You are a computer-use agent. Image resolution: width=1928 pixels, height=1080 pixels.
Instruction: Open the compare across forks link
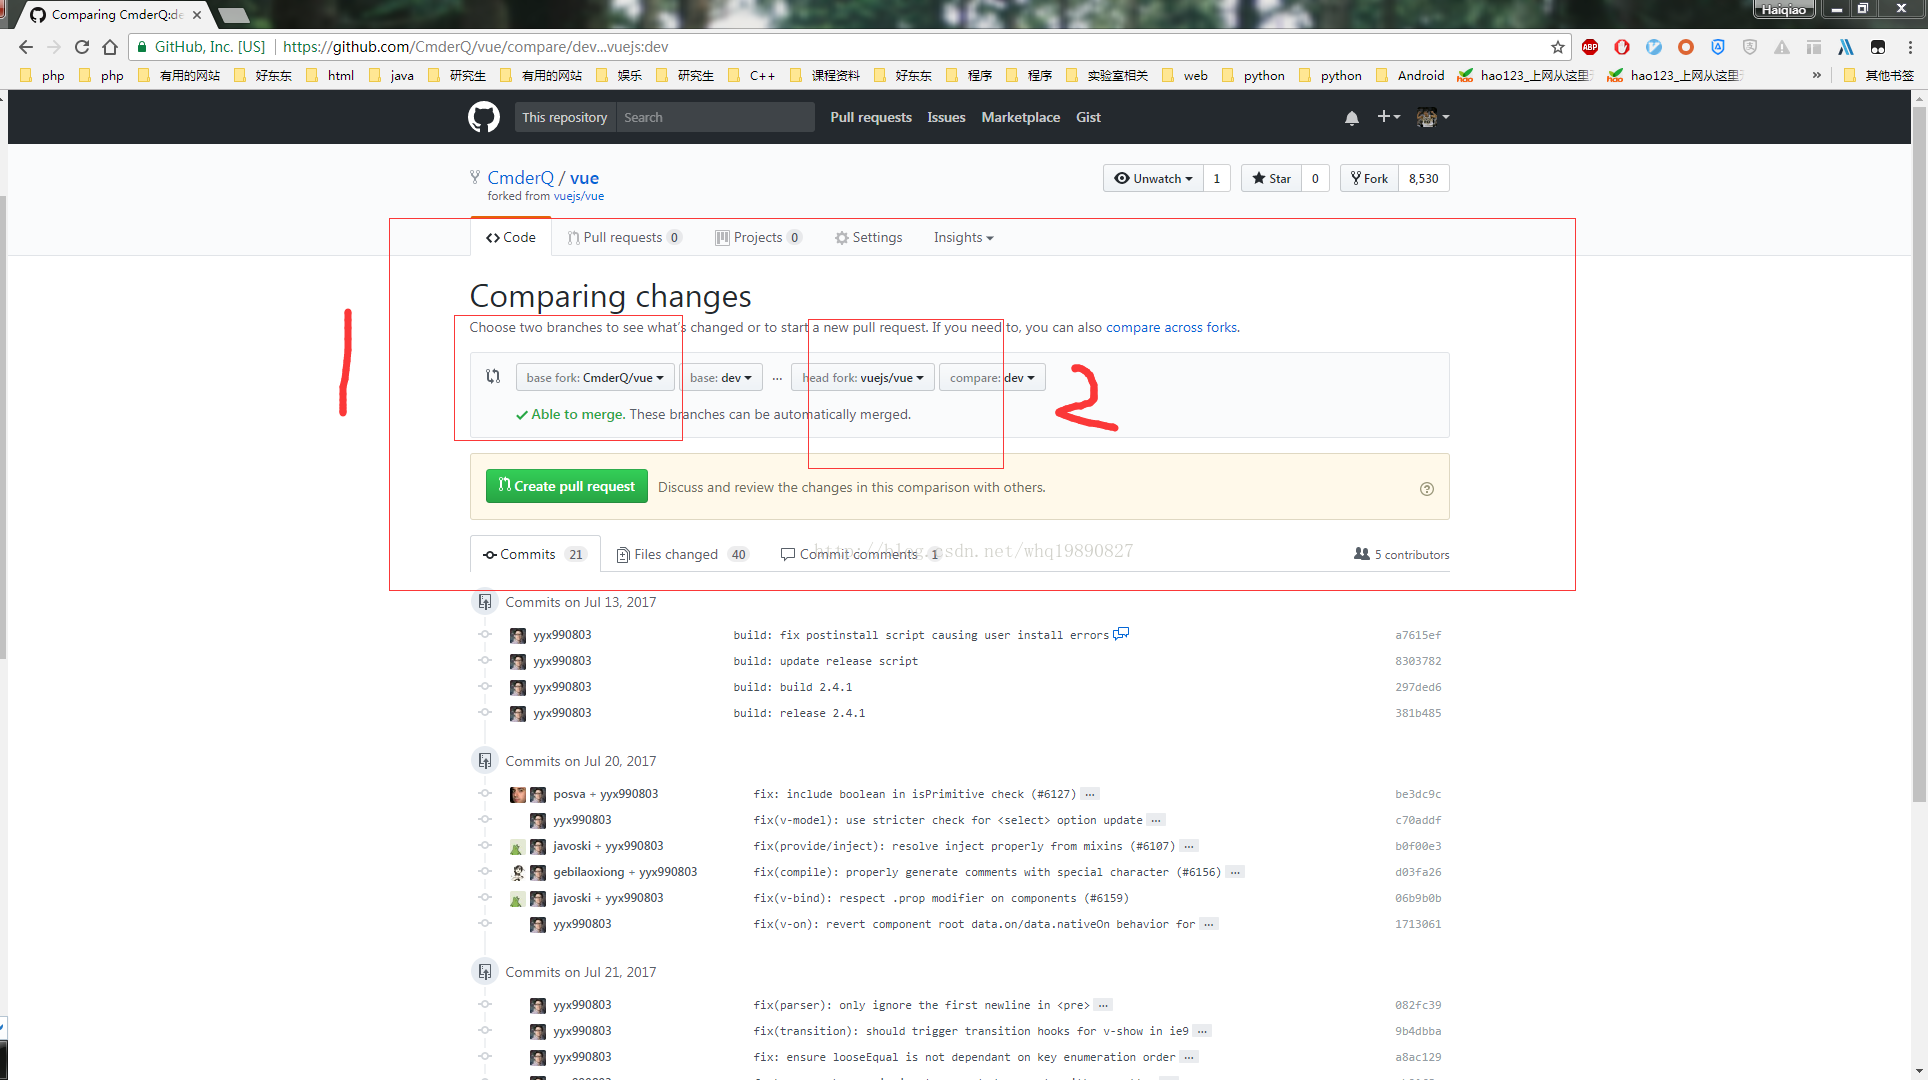point(1171,327)
